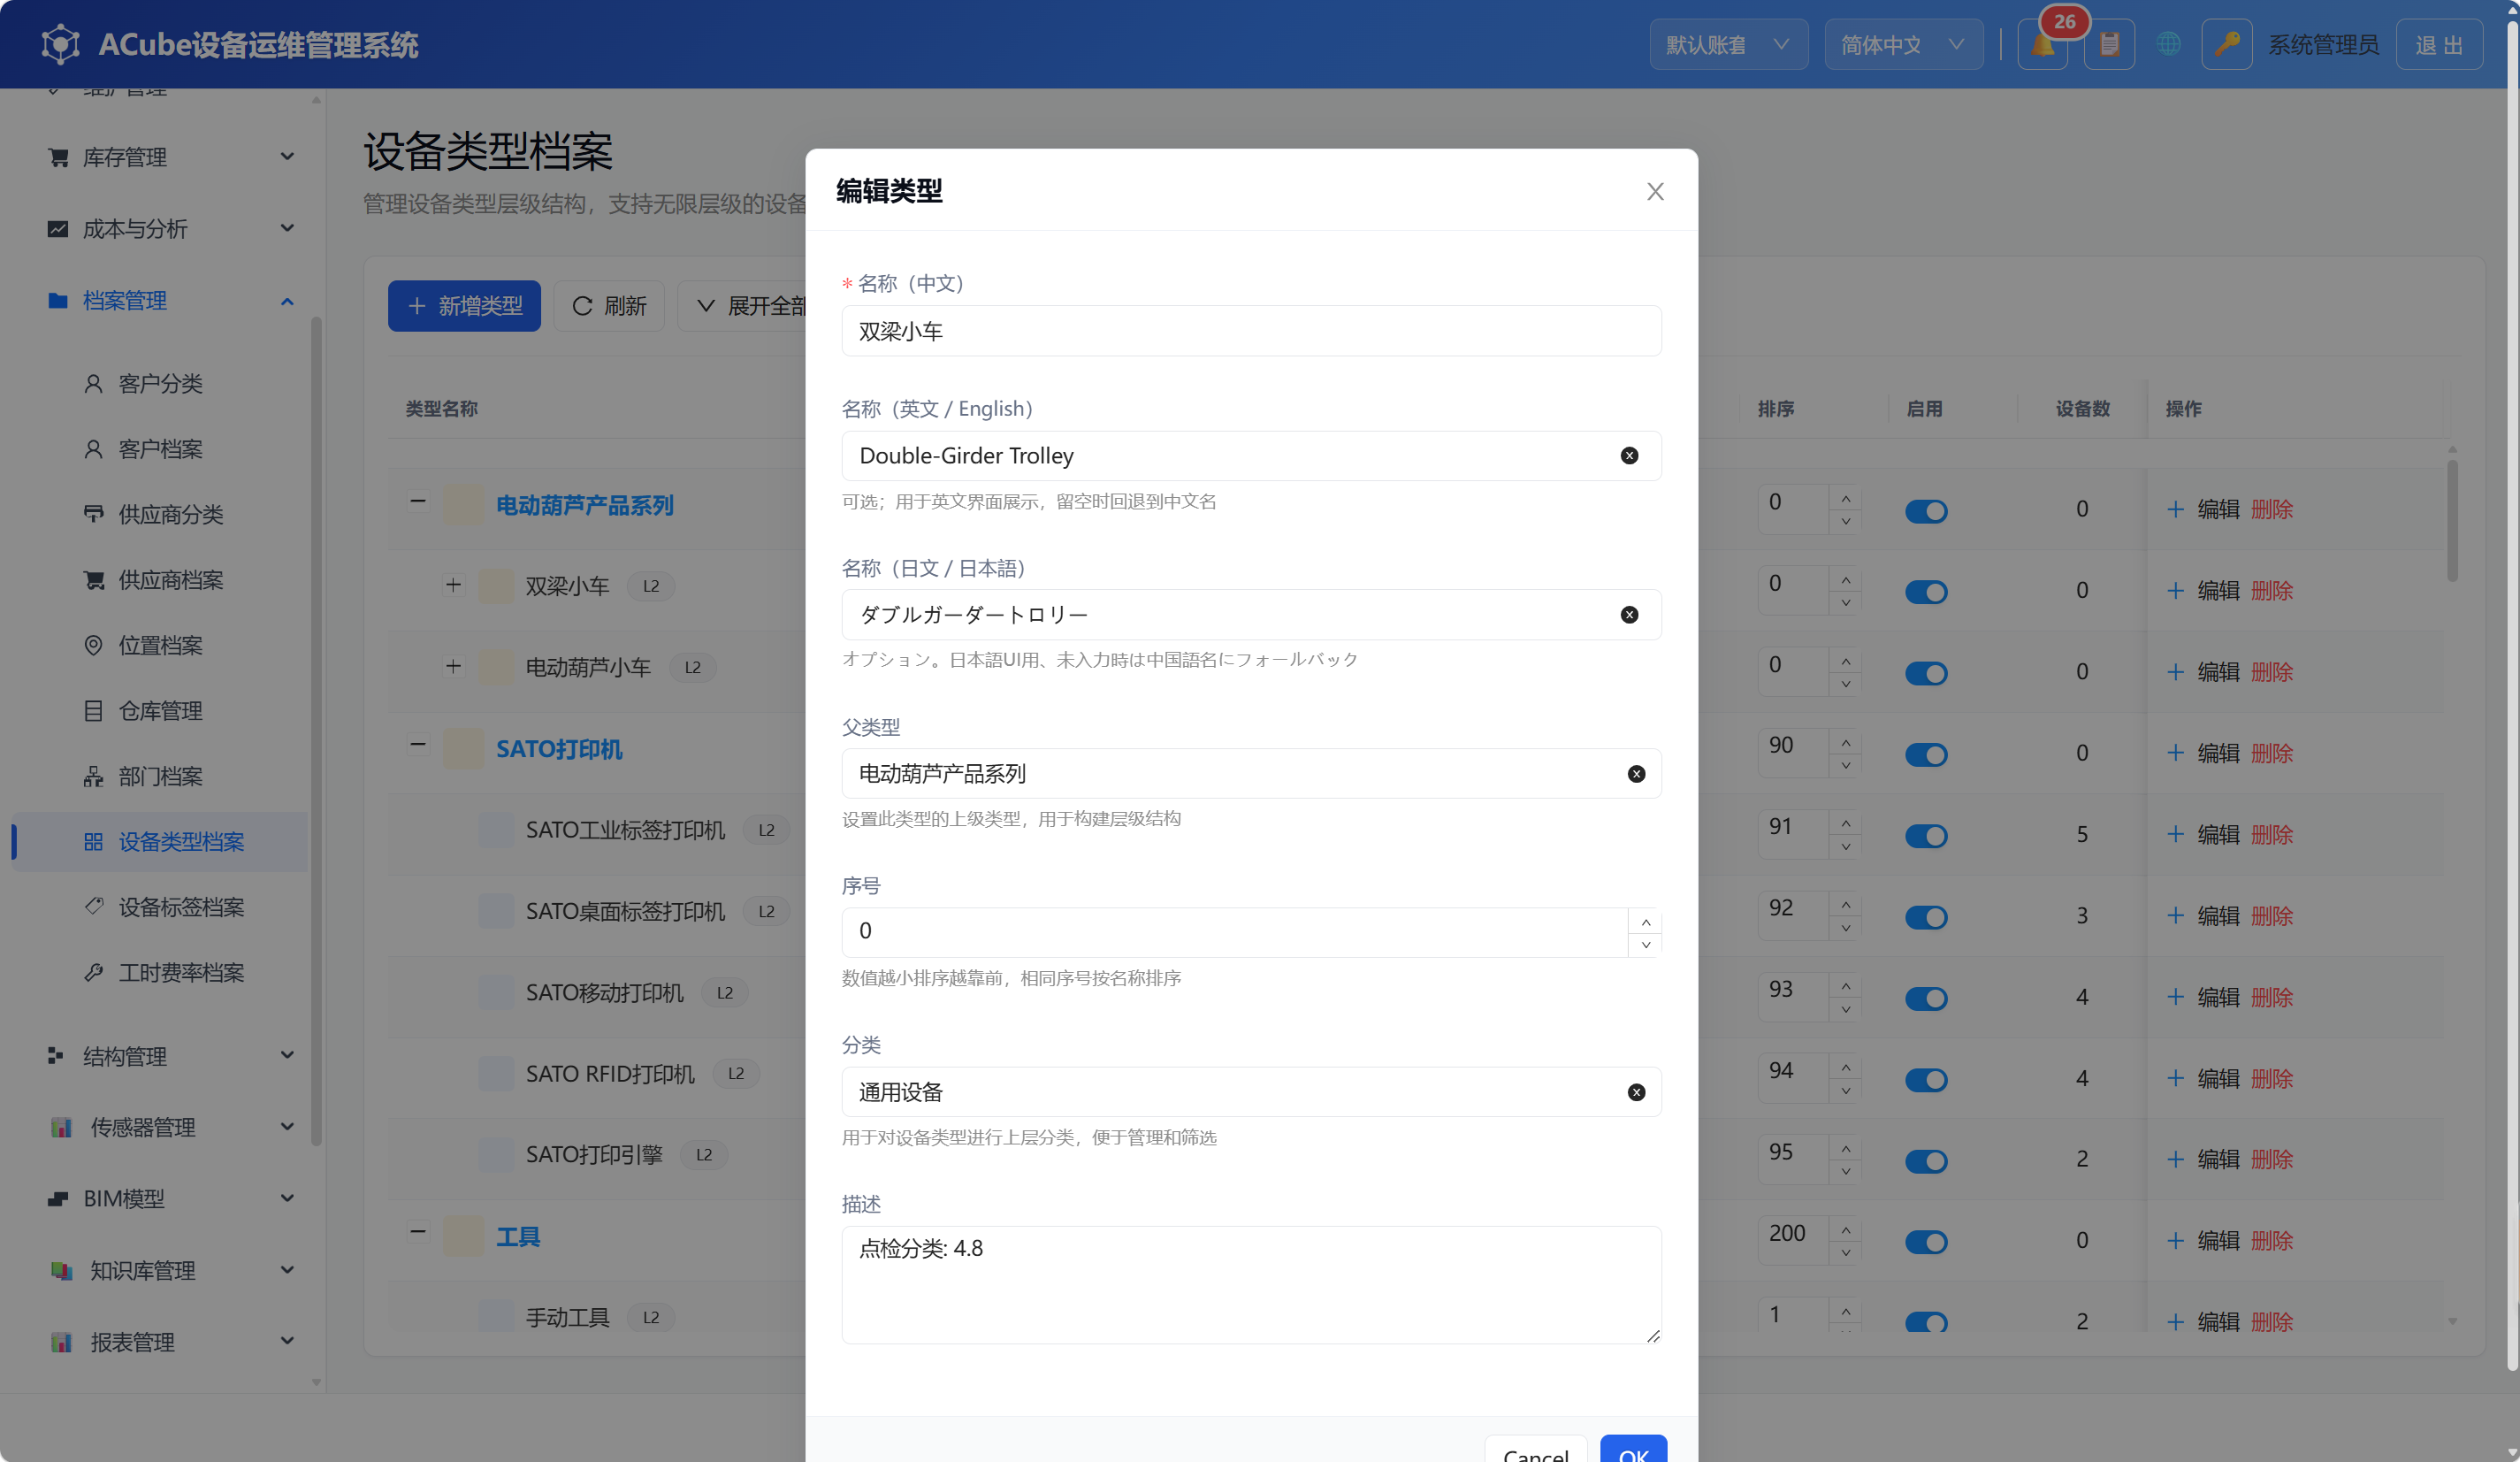The width and height of the screenshot is (2520, 1462).
Task: Click the notification bell icon with badge 26
Action: [x=2042, y=45]
